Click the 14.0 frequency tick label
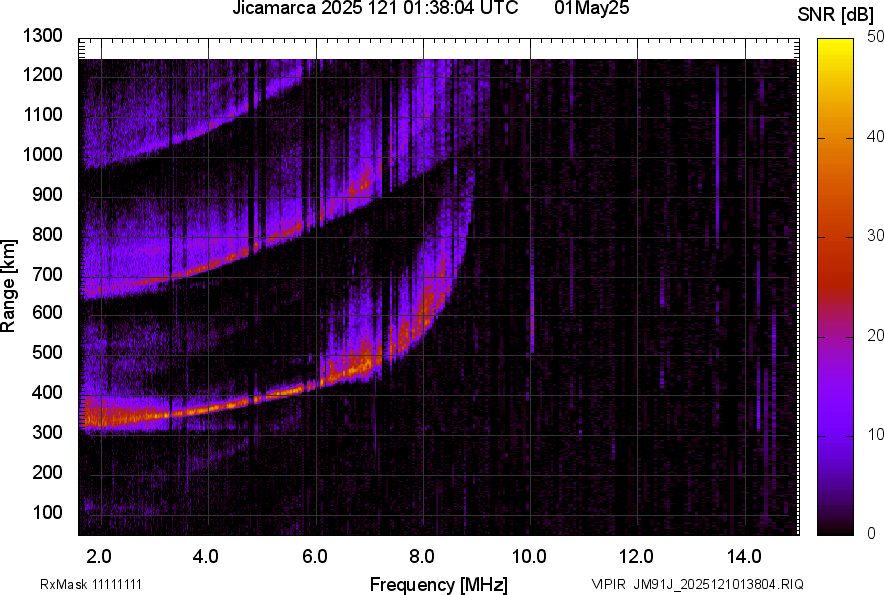The width and height of the screenshot is (884, 595). click(x=744, y=557)
